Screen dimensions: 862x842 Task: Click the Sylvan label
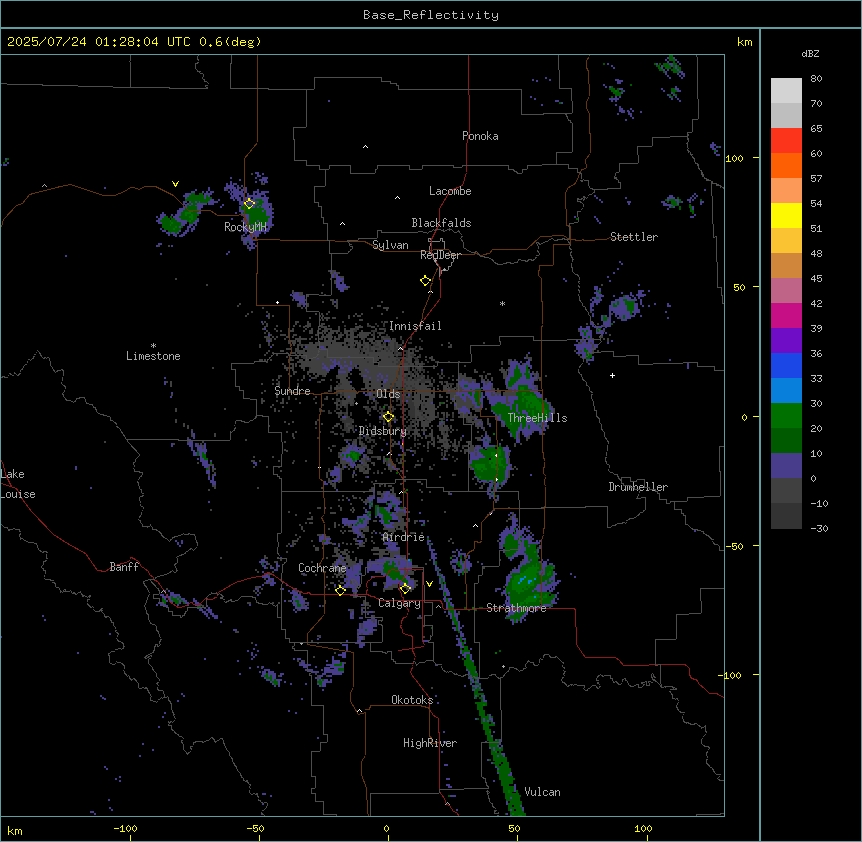coord(390,245)
